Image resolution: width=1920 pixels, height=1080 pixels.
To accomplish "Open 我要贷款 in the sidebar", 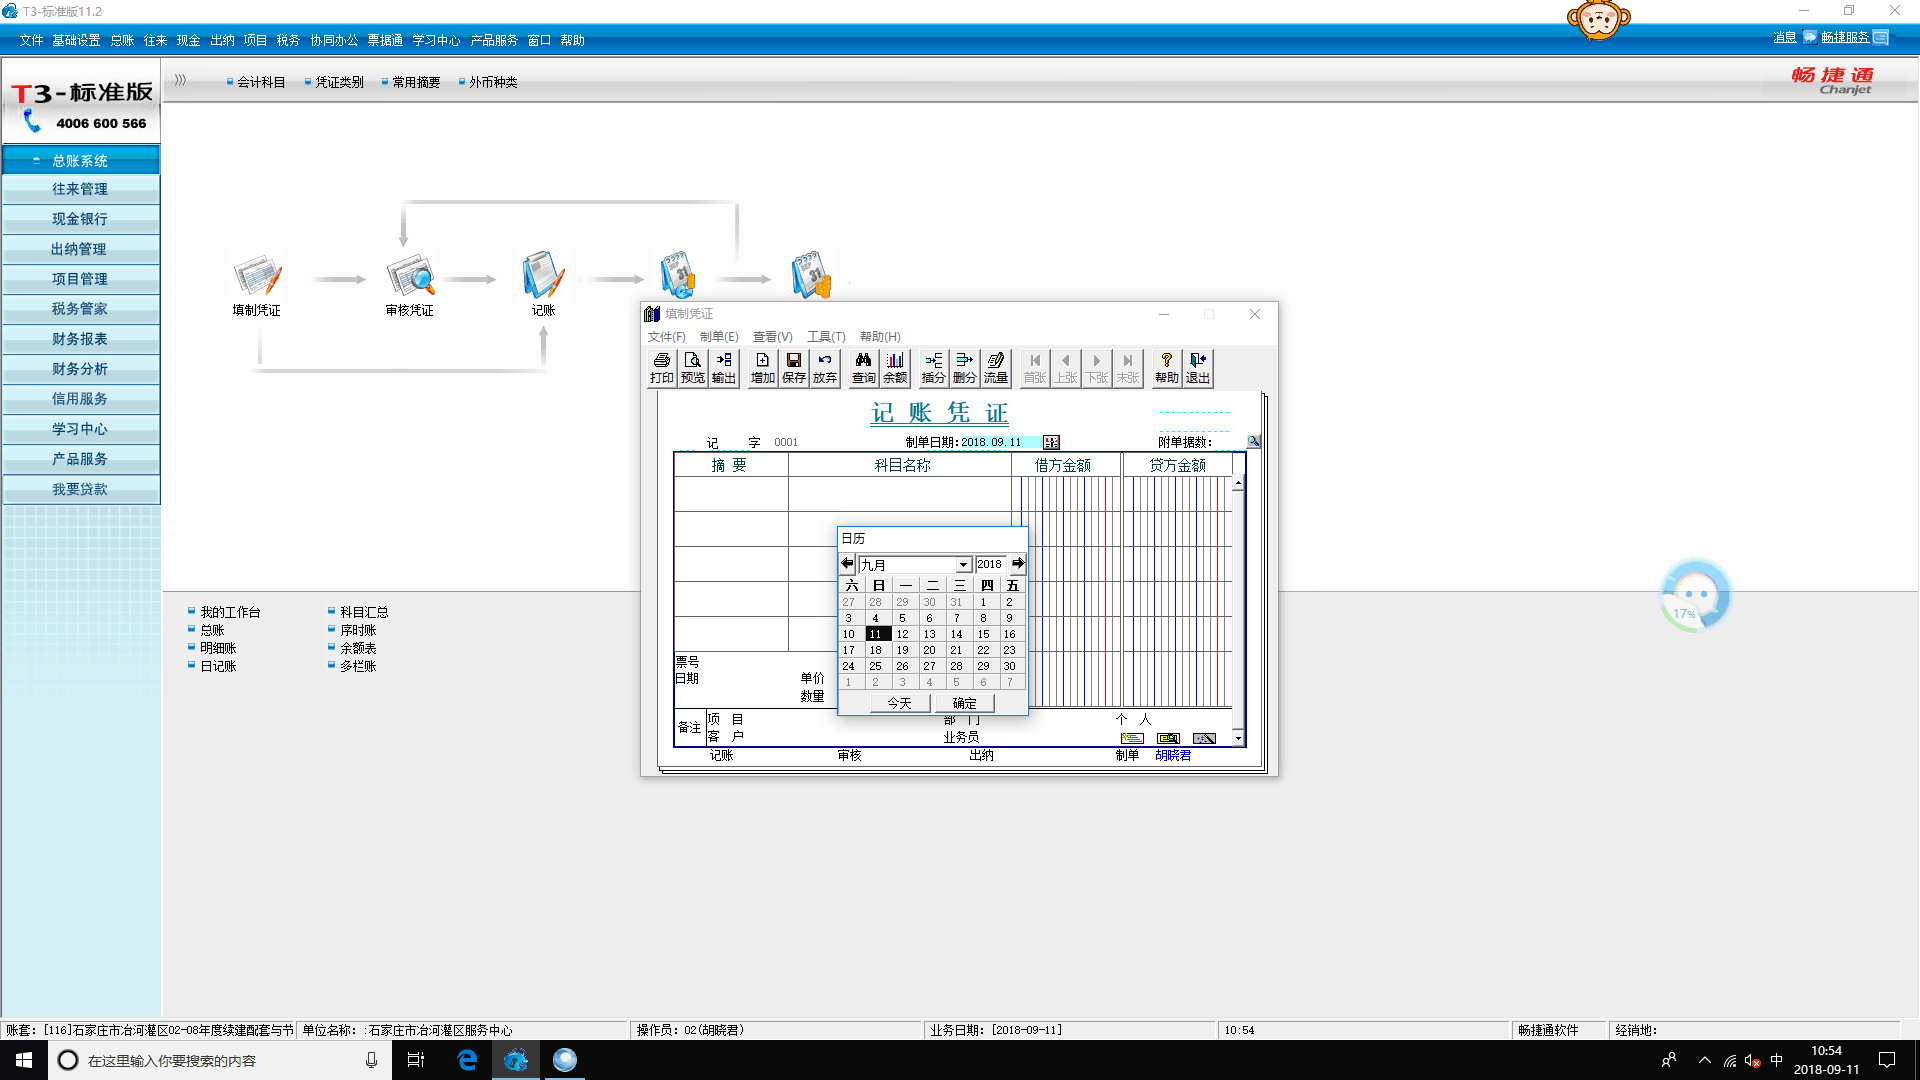I will 80,489.
